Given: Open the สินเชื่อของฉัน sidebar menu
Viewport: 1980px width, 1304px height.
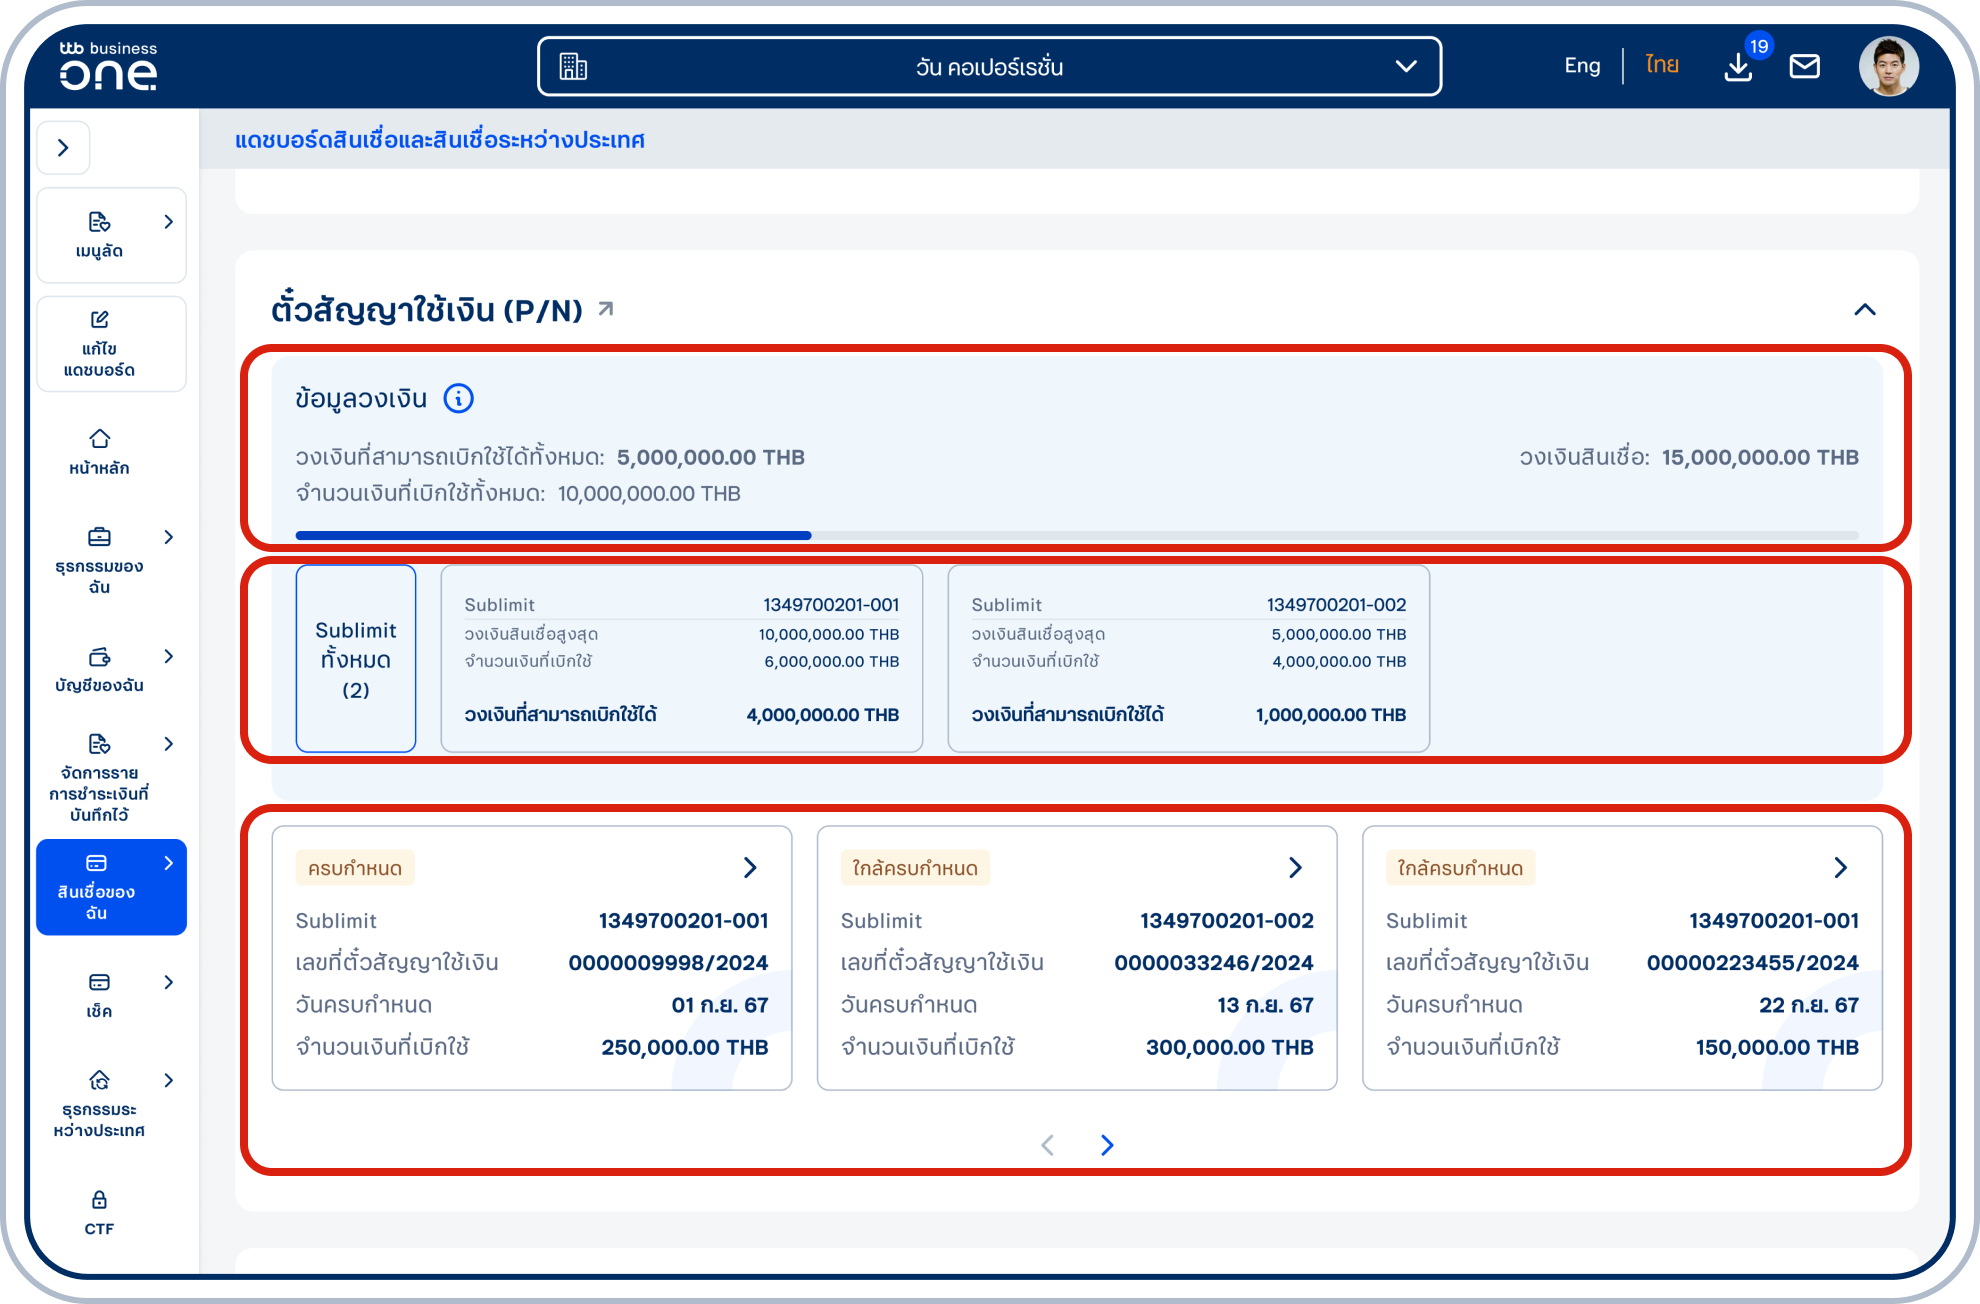Looking at the screenshot, I should [x=111, y=887].
